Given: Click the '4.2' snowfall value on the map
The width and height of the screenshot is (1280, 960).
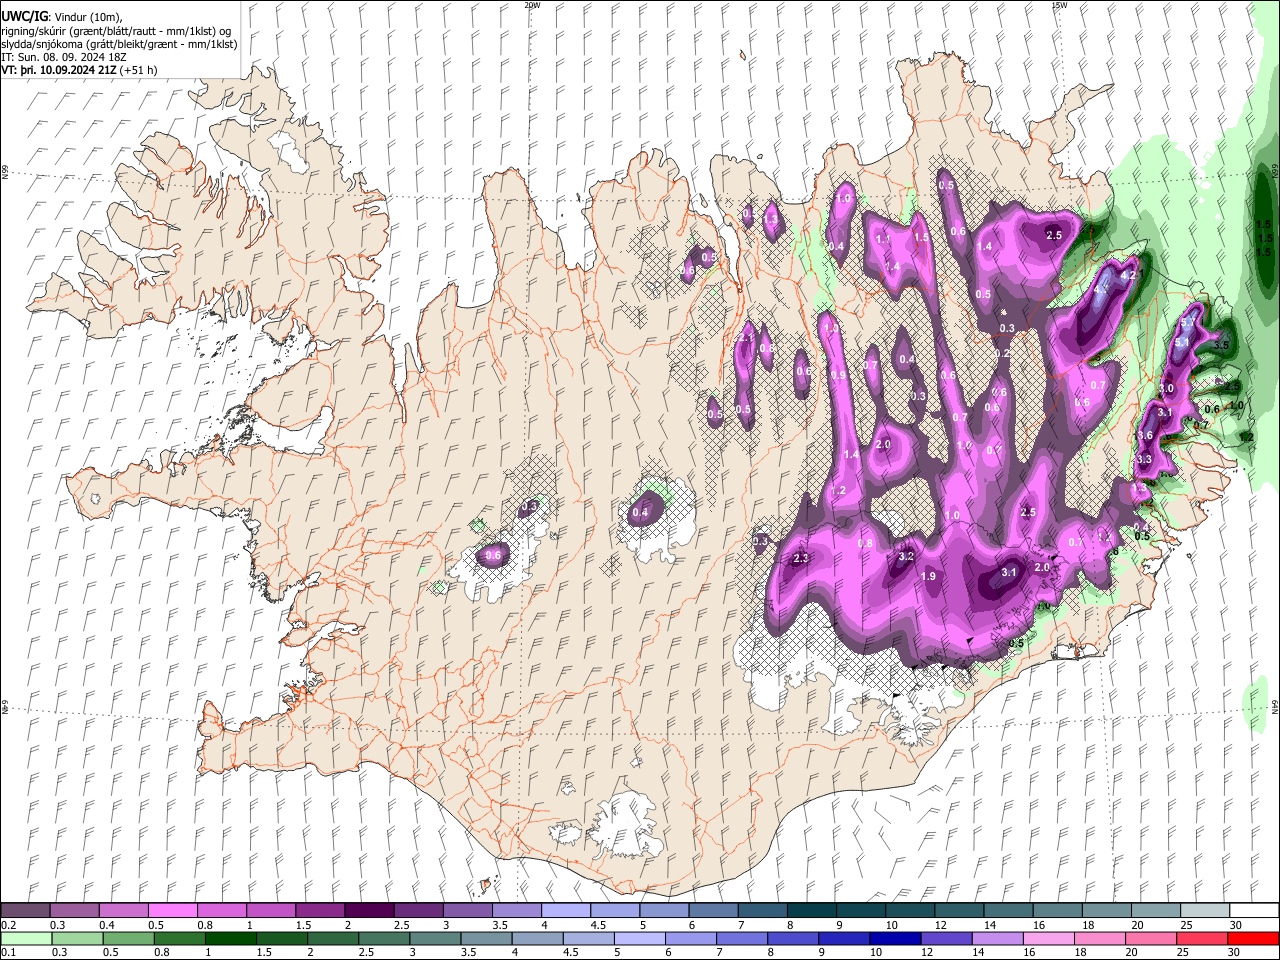Looking at the screenshot, I should click(x=1130, y=275).
